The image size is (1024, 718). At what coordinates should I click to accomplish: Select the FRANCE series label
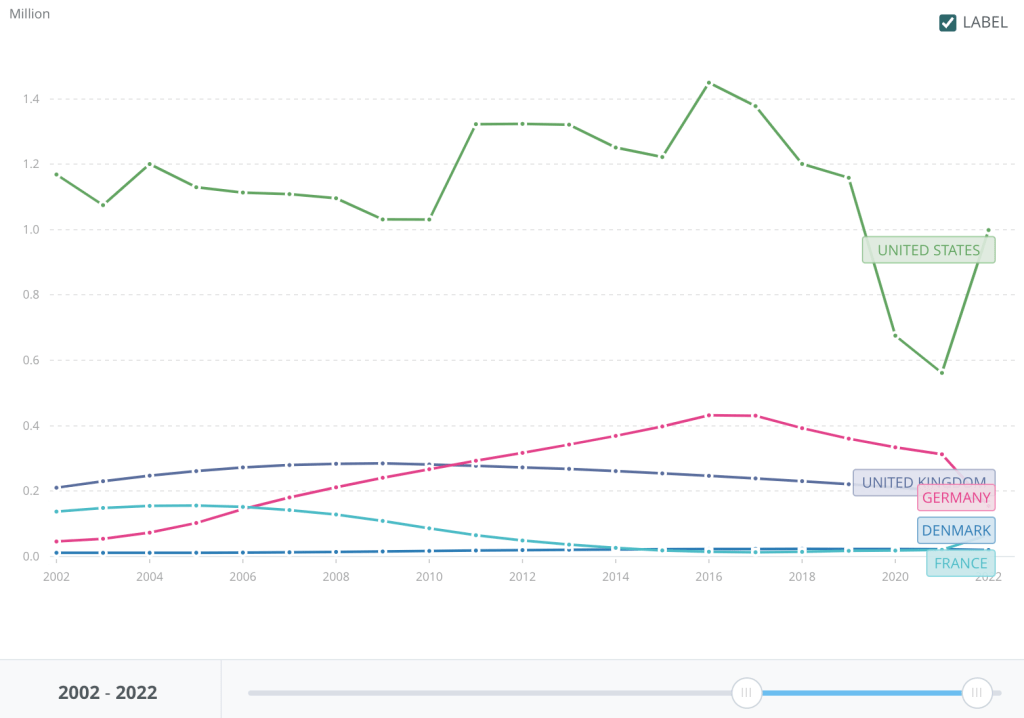pyautogui.click(x=960, y=563)
